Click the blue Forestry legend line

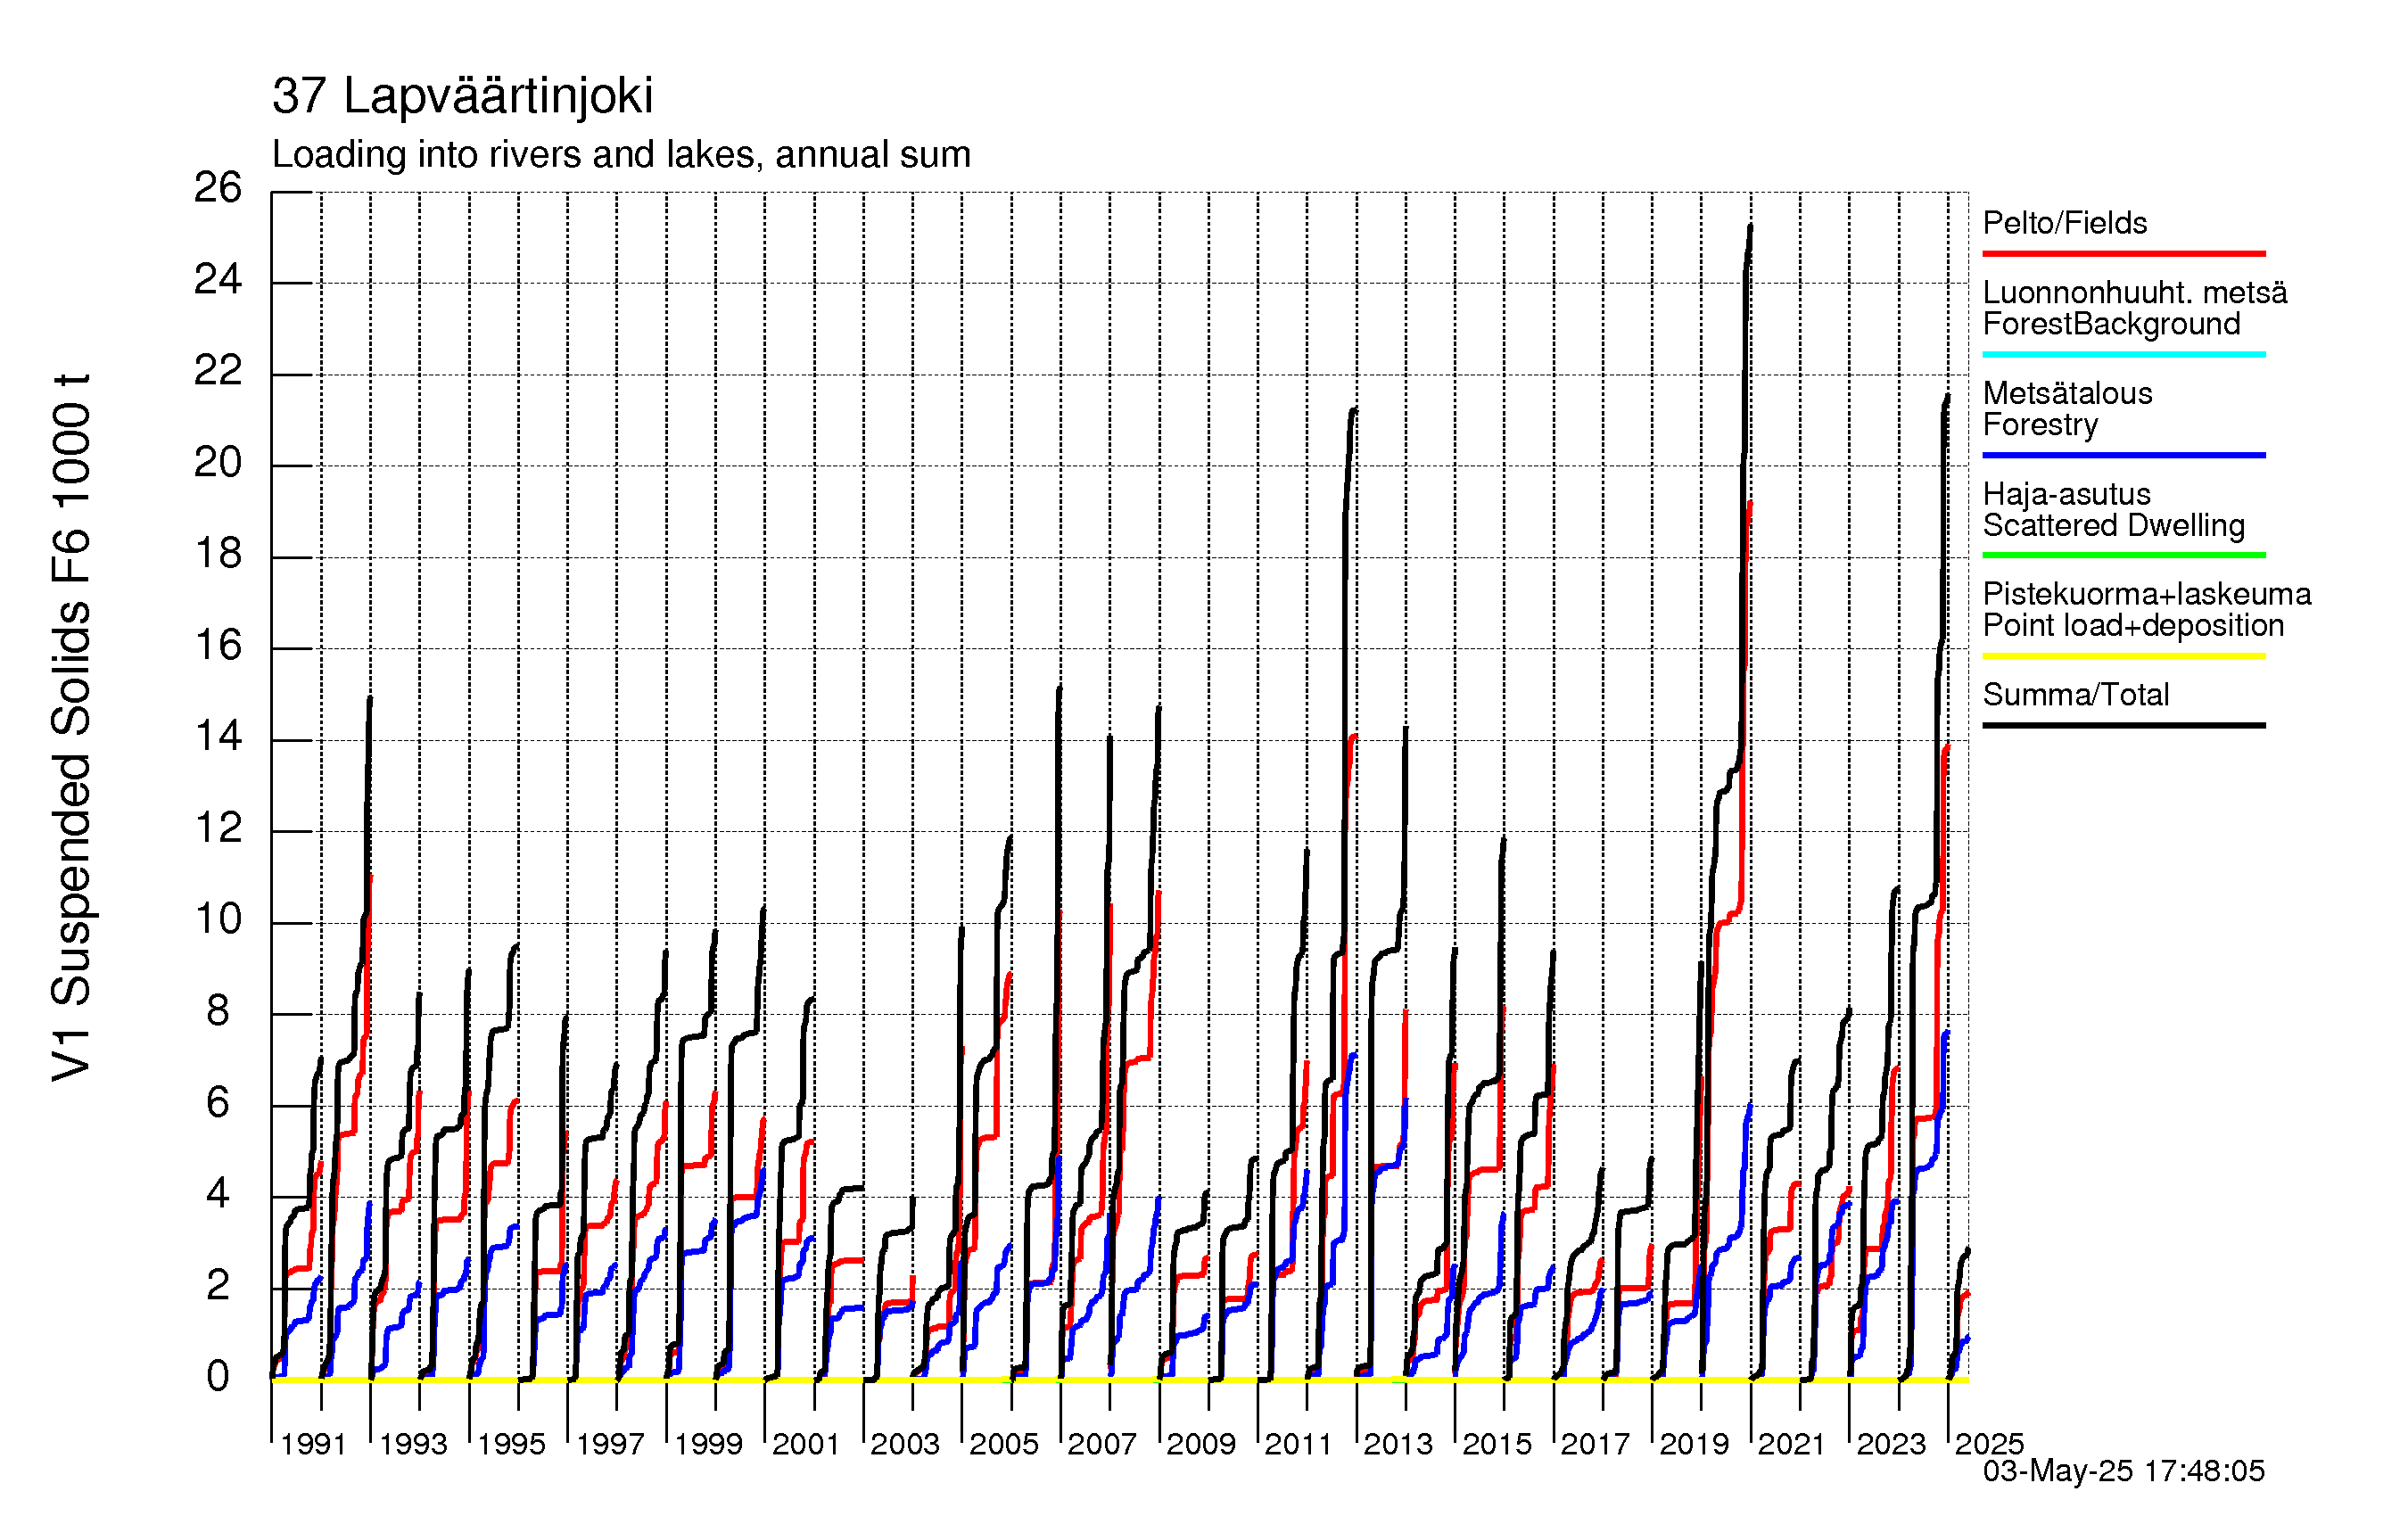(2124, 455)
